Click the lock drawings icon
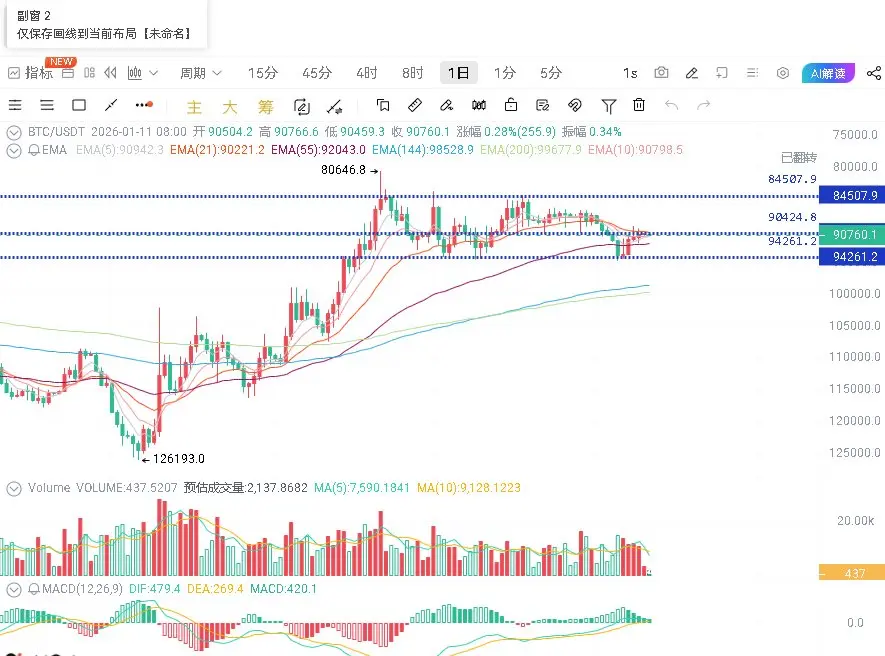885x656 pixels. [x=511, y=105]
